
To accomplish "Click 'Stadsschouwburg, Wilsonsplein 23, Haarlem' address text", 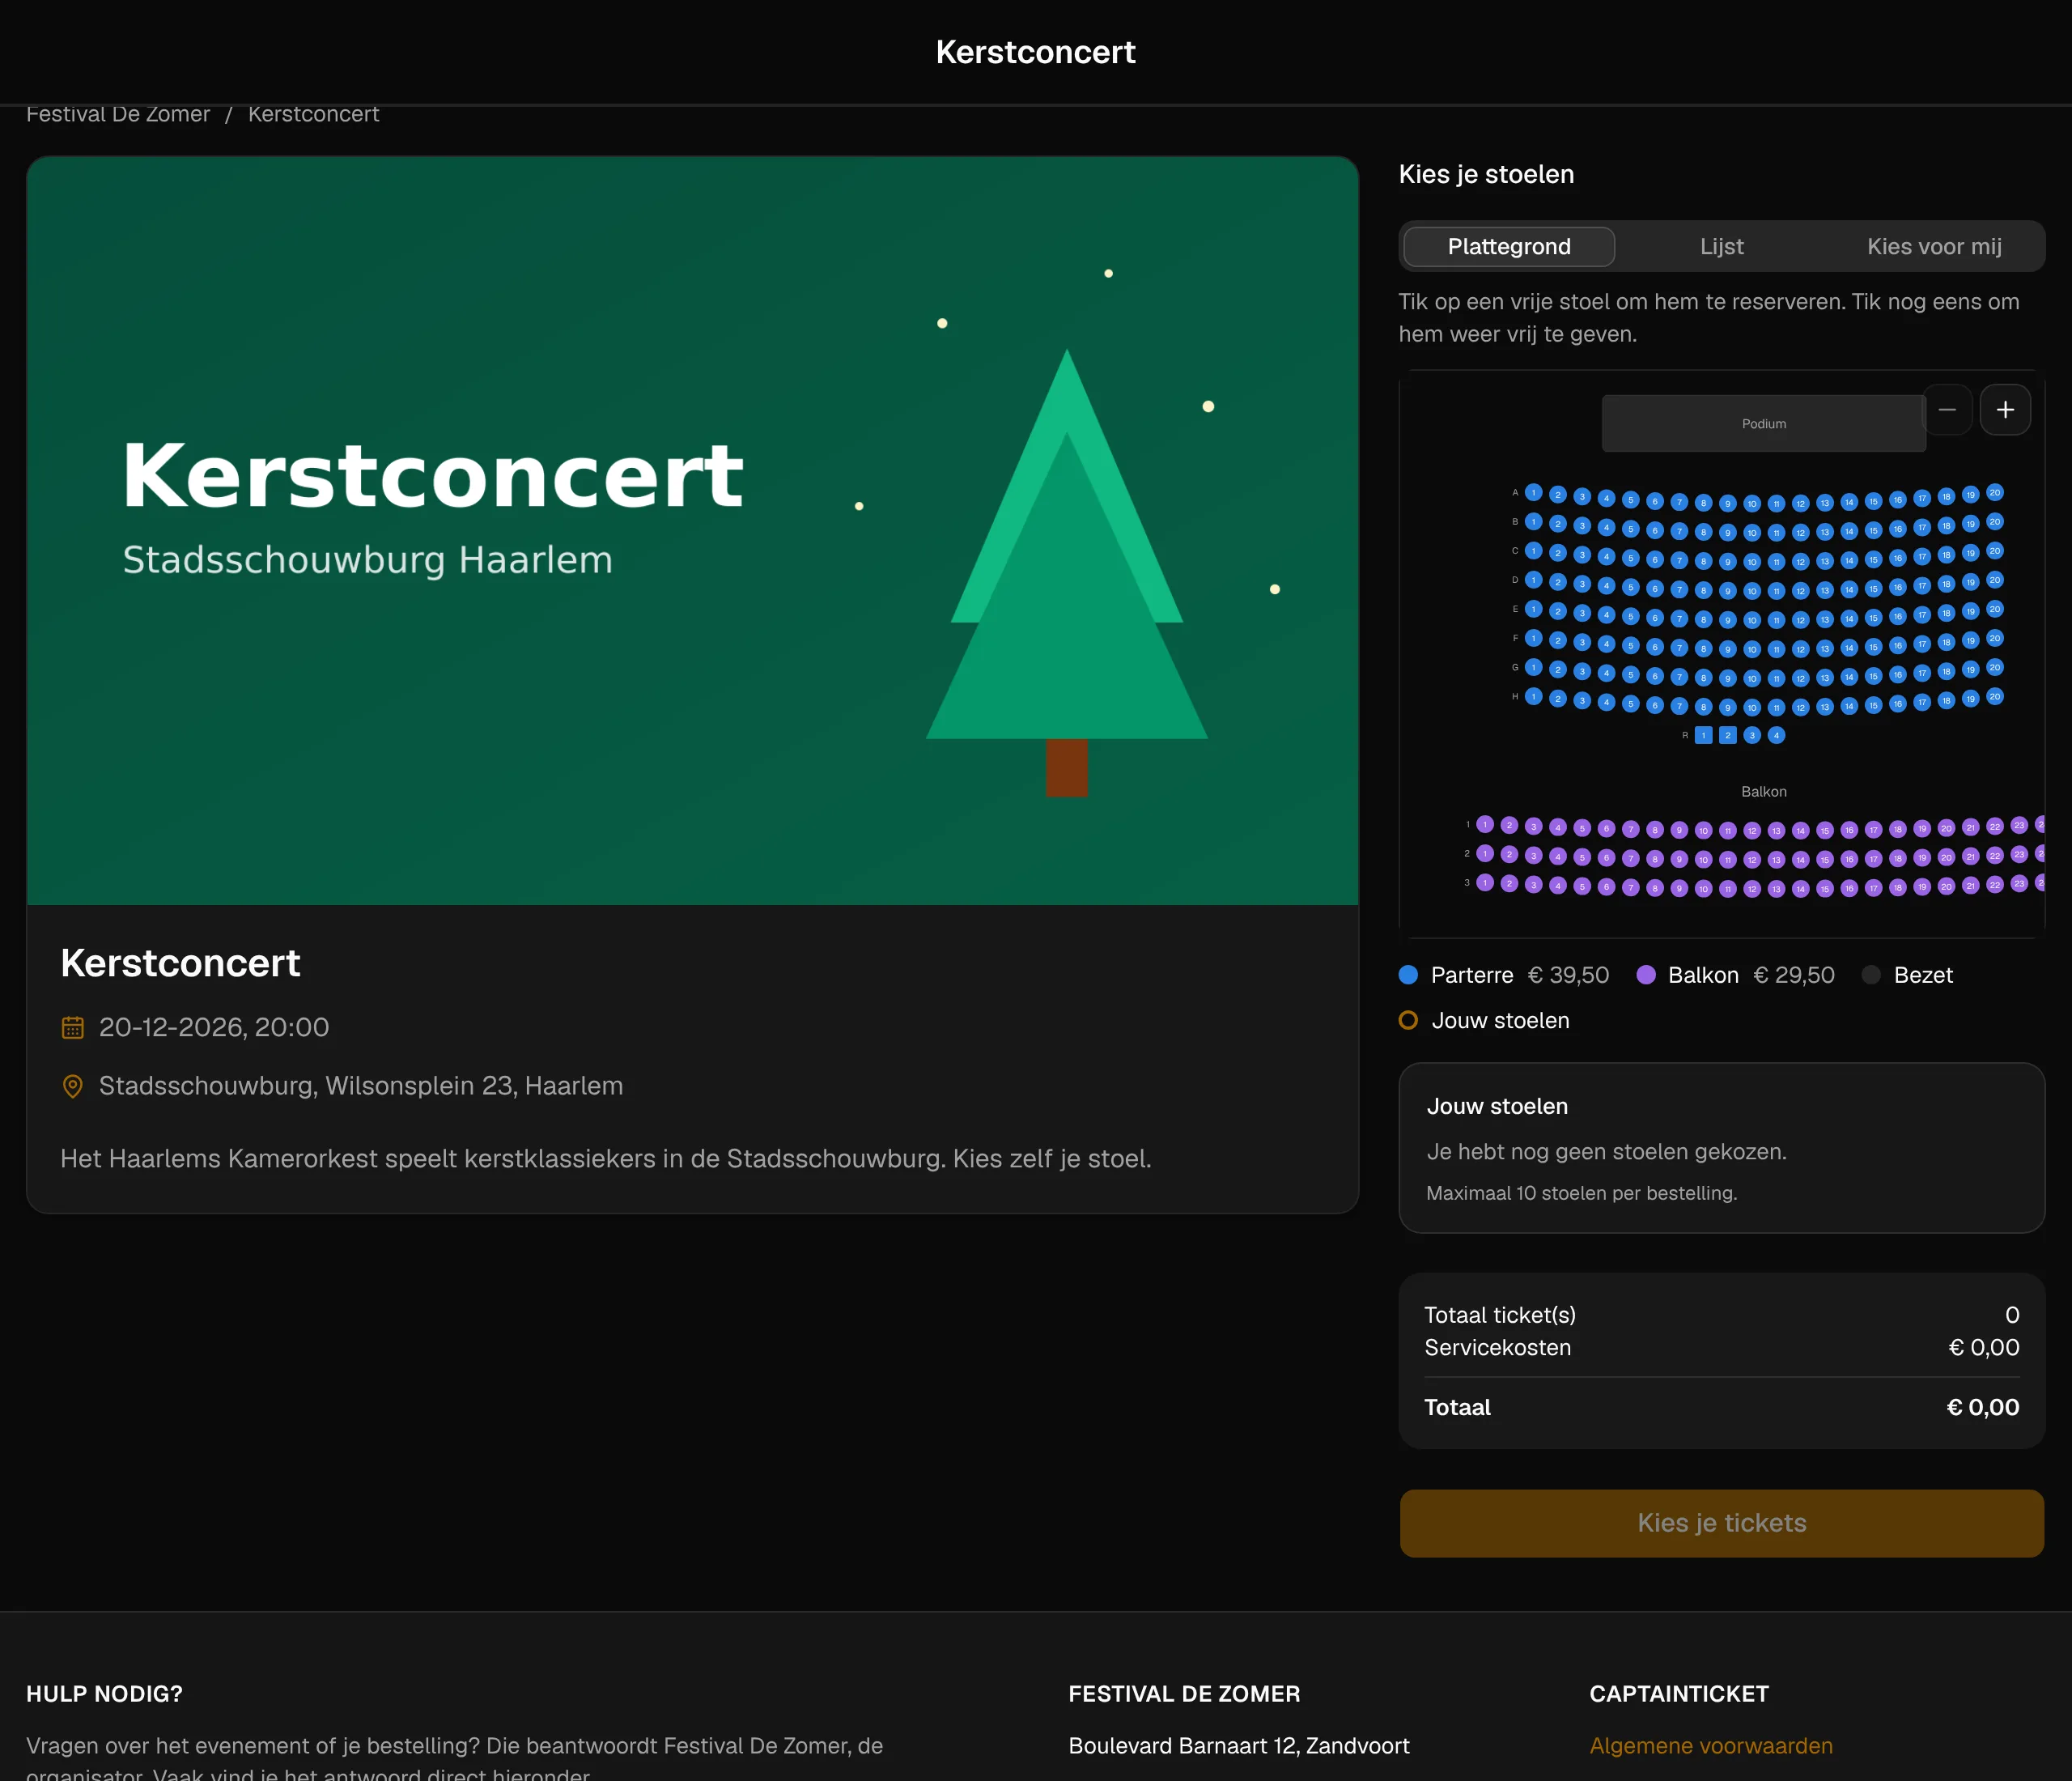I will click(361, 1086).
